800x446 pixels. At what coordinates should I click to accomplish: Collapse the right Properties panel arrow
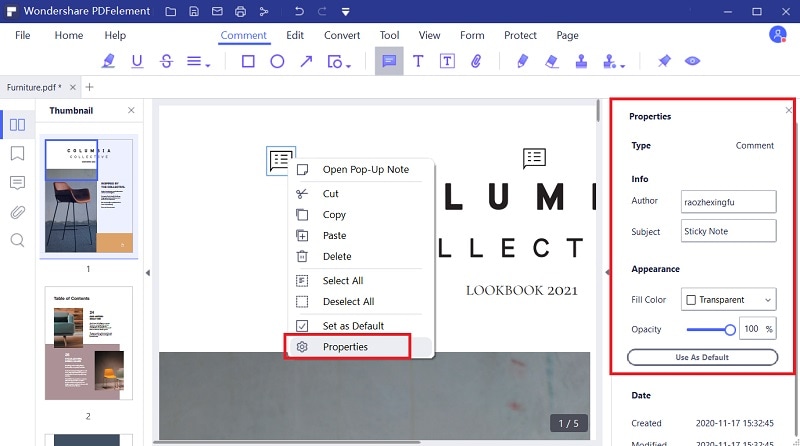[607, 272]
